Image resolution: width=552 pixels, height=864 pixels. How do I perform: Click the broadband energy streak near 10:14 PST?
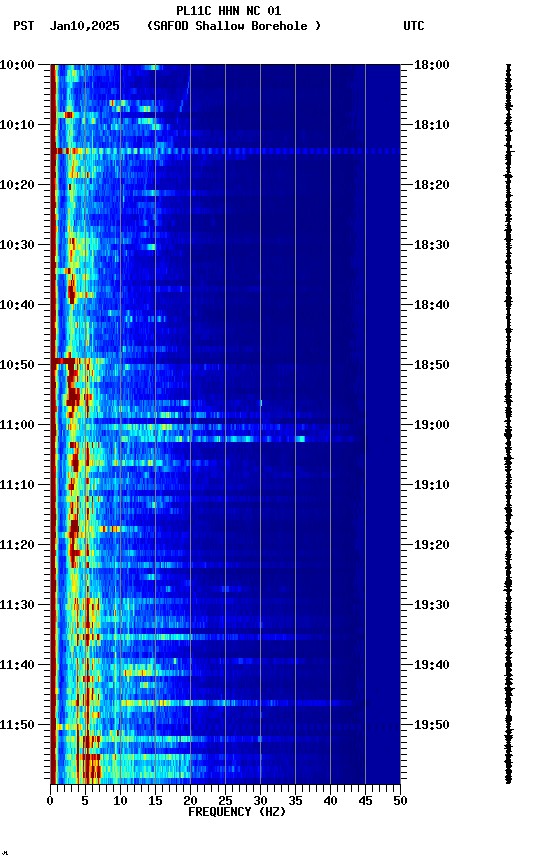(x=225, y=151)
